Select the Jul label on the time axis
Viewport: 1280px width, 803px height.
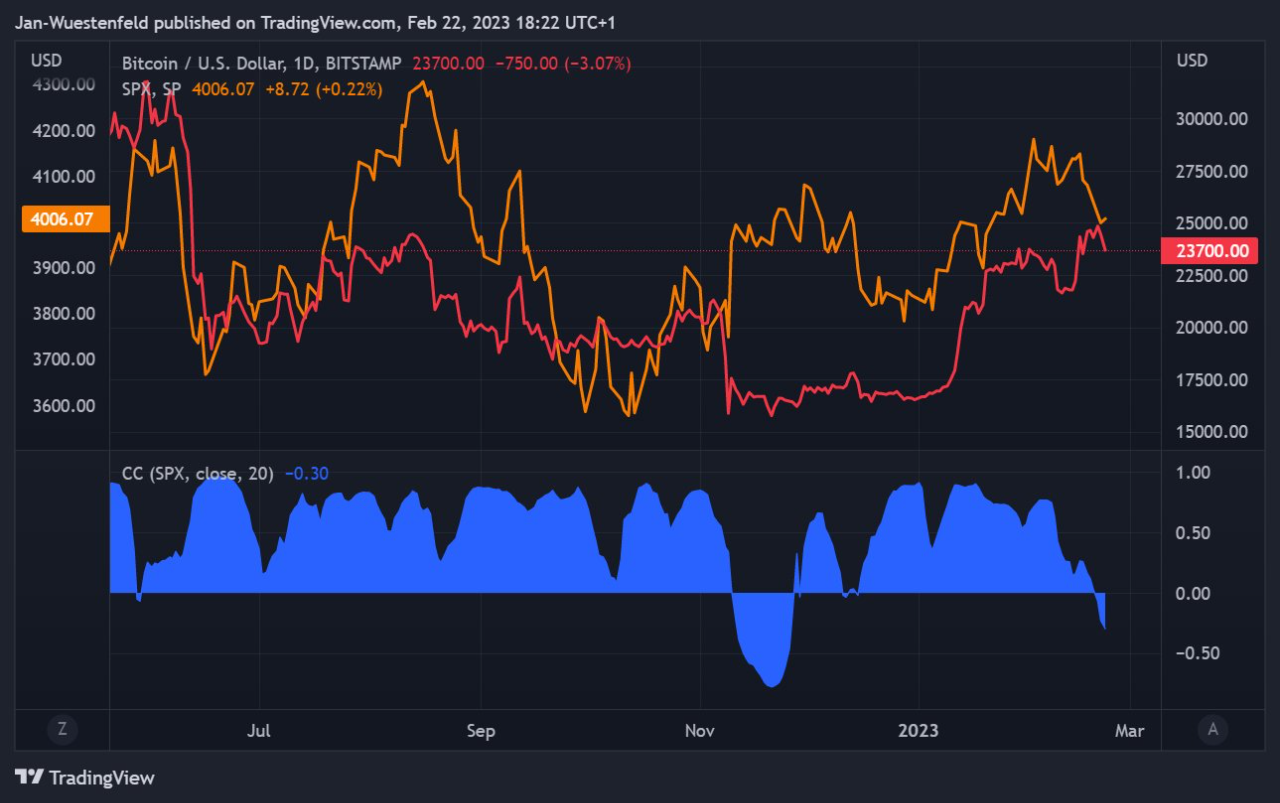click(x=258, y=731)
